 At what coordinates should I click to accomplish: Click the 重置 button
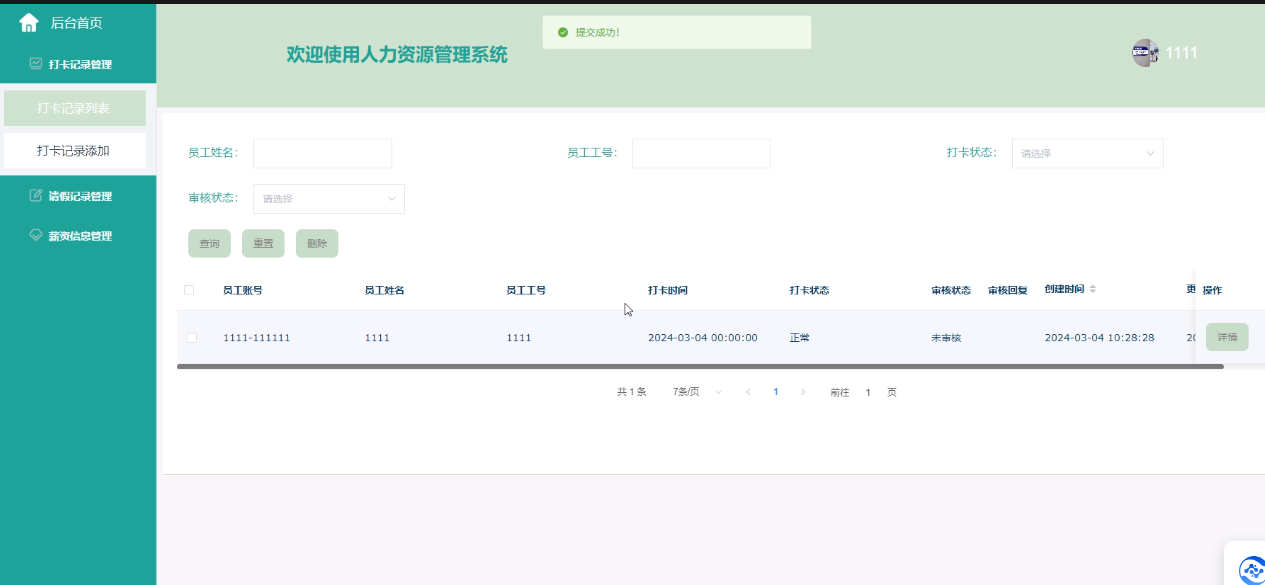[x=263, y=243]
